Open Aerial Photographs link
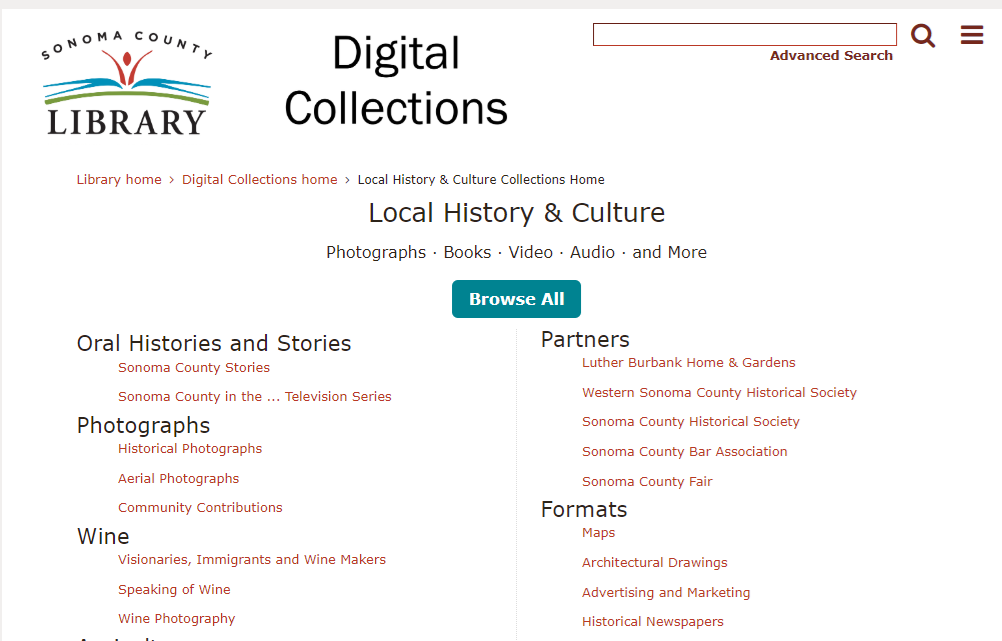1002x641 pixels. [x=178, y=479]
